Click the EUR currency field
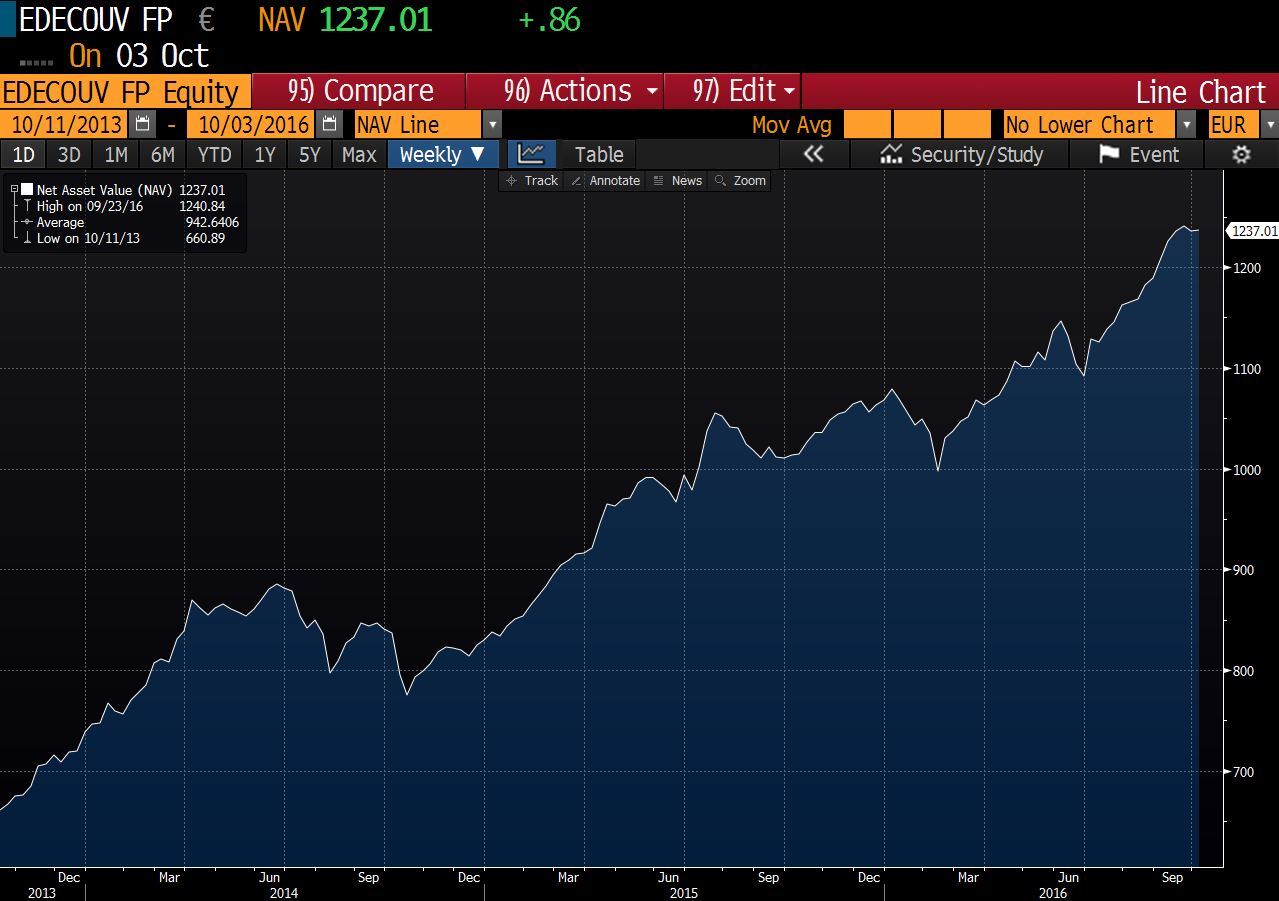Screen dimensions: 1279x901 click(1233, 125)
